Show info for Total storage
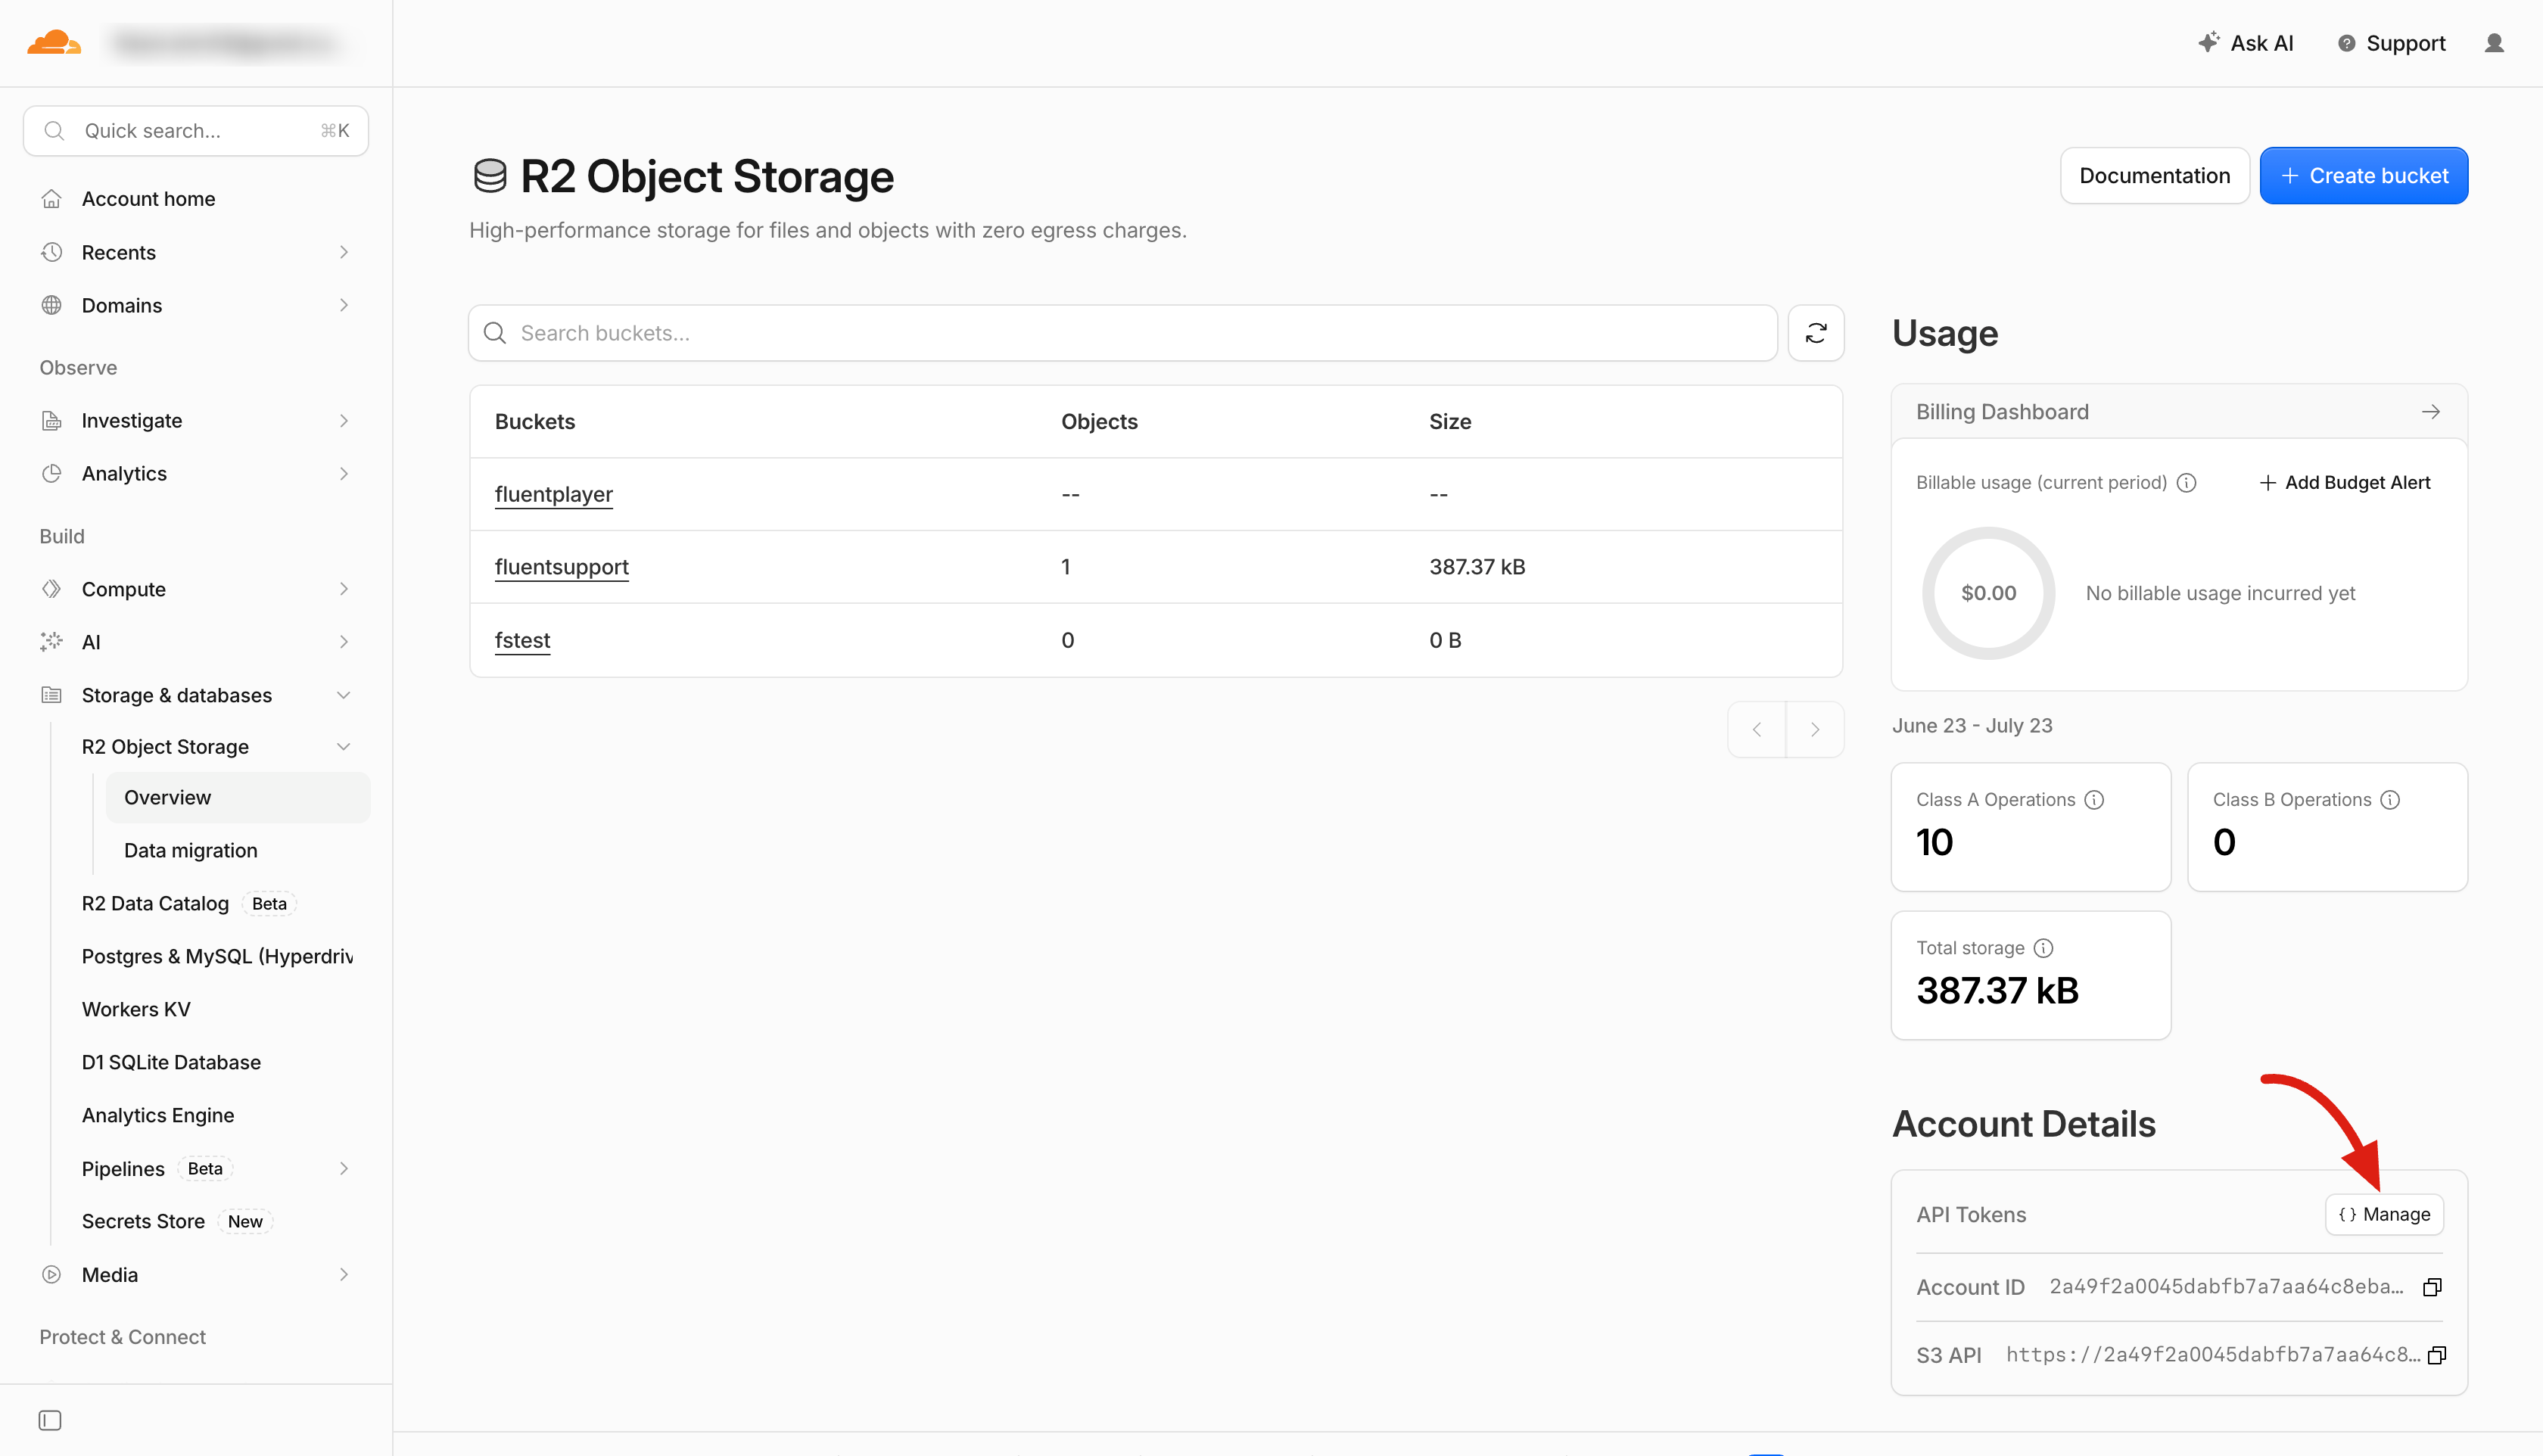This screenshot has height=1456, width=2543. point(2043,948)
